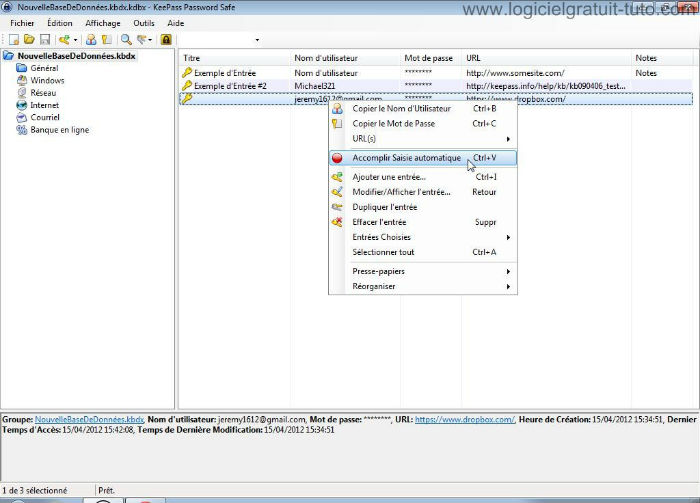This screenshot has width=700, height=503.
Task: Click the key icon of Exemple d'Entrée
Action: [x=187, y=73]
